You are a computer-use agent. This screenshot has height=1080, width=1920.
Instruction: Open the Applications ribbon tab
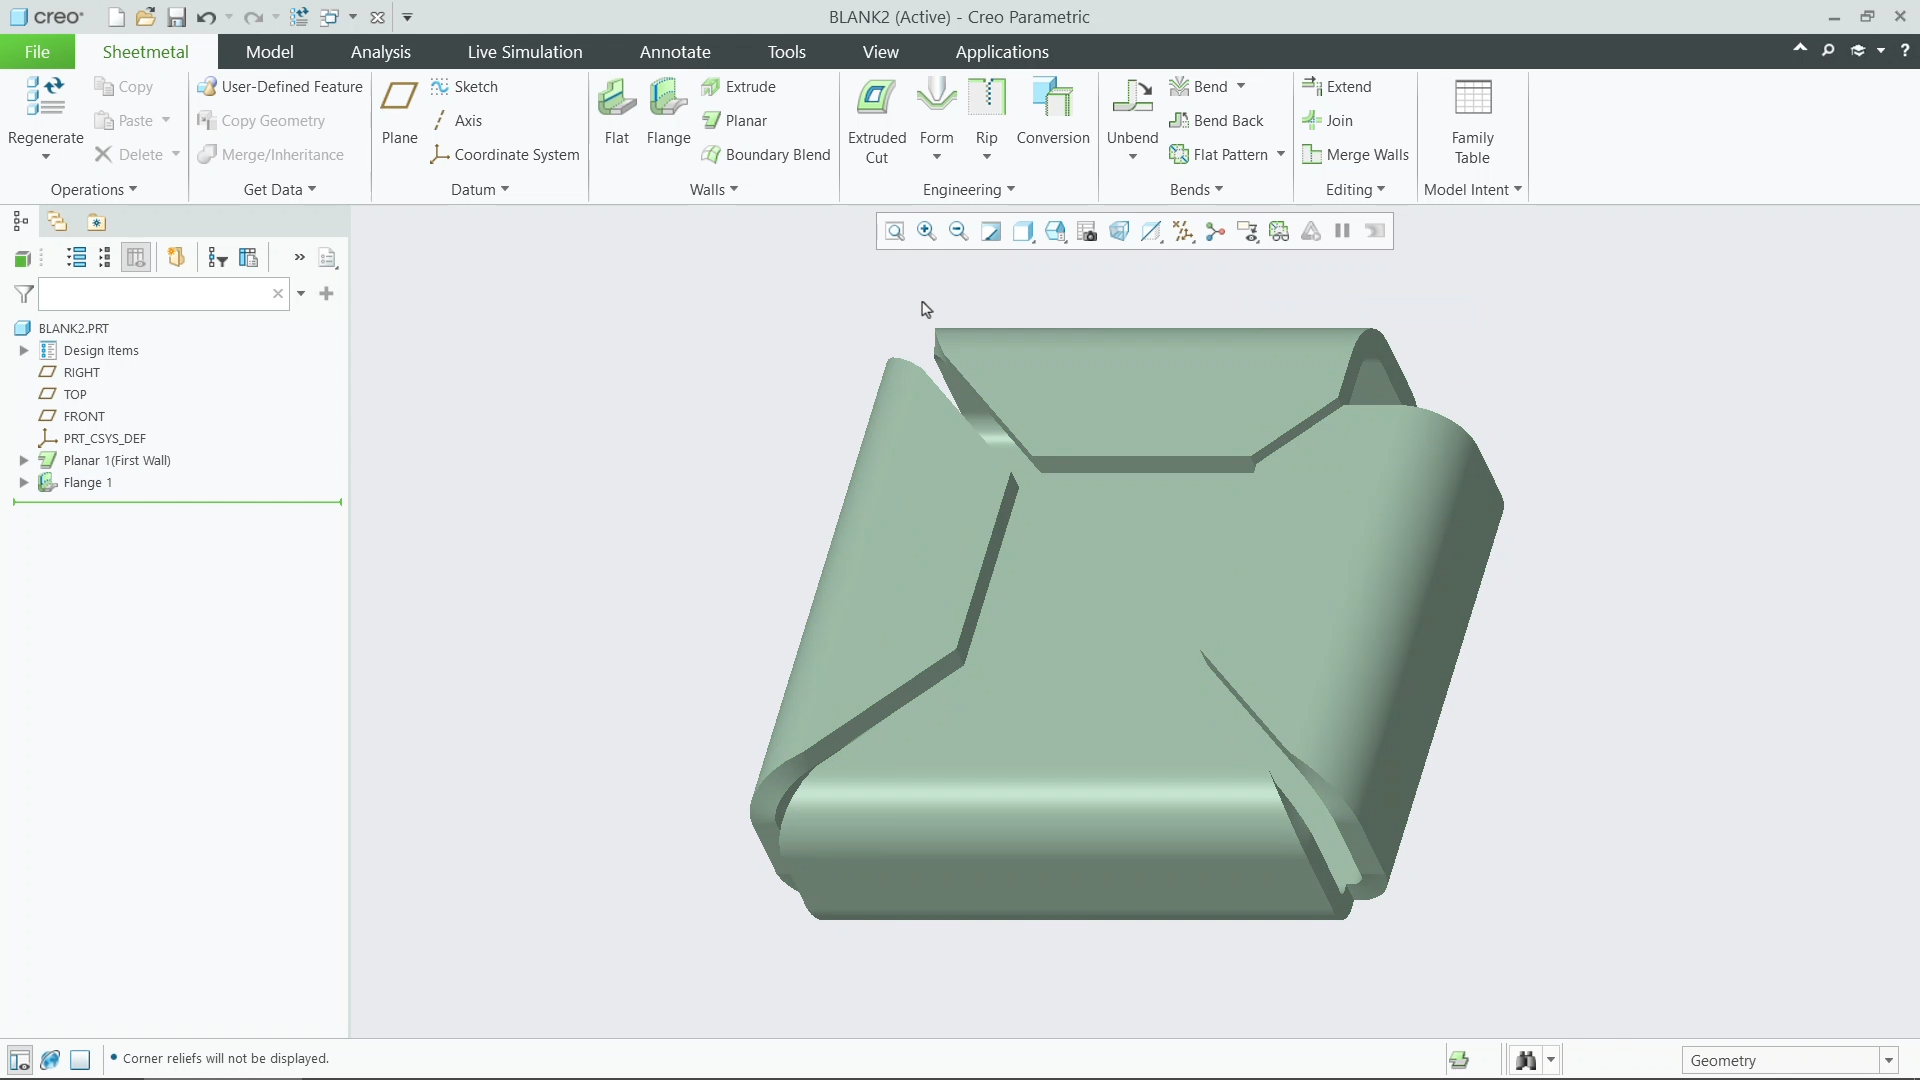click(x=1002, y=51)
